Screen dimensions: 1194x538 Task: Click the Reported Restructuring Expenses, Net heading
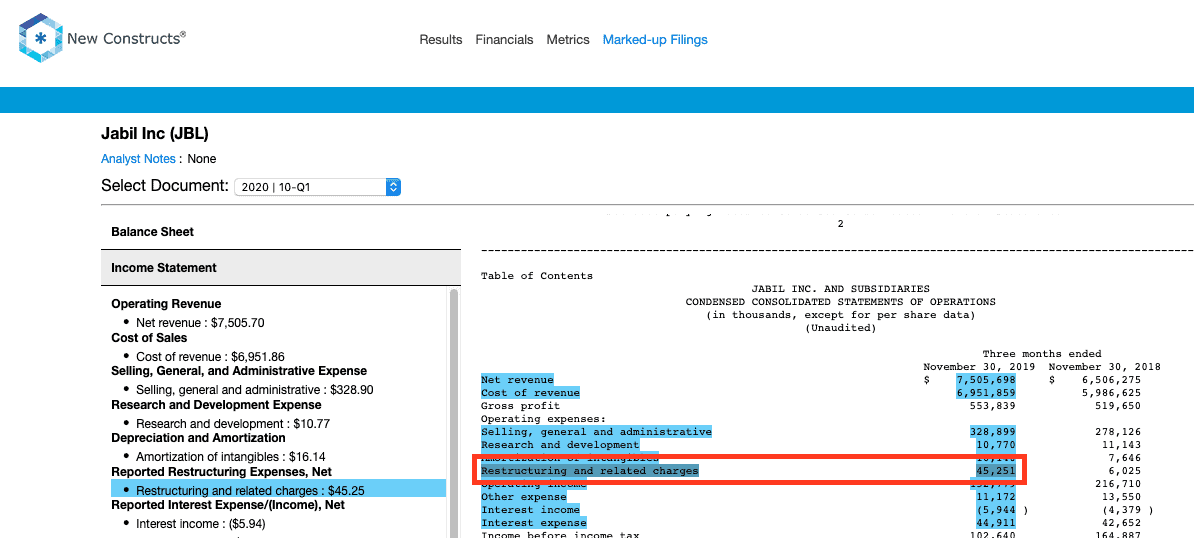pyautogui.click(x=222, y=472)
